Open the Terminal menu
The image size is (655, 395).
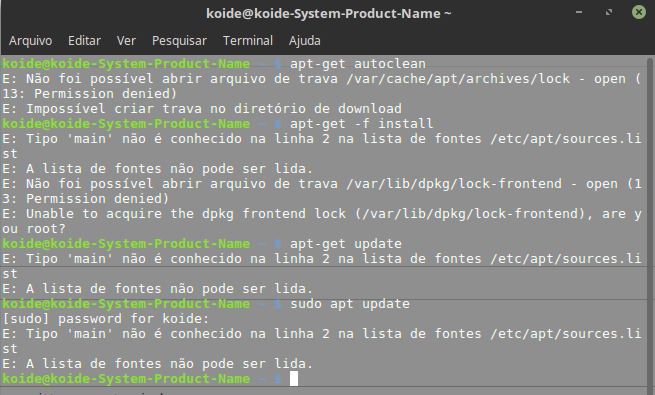click(x=248, y=41)
